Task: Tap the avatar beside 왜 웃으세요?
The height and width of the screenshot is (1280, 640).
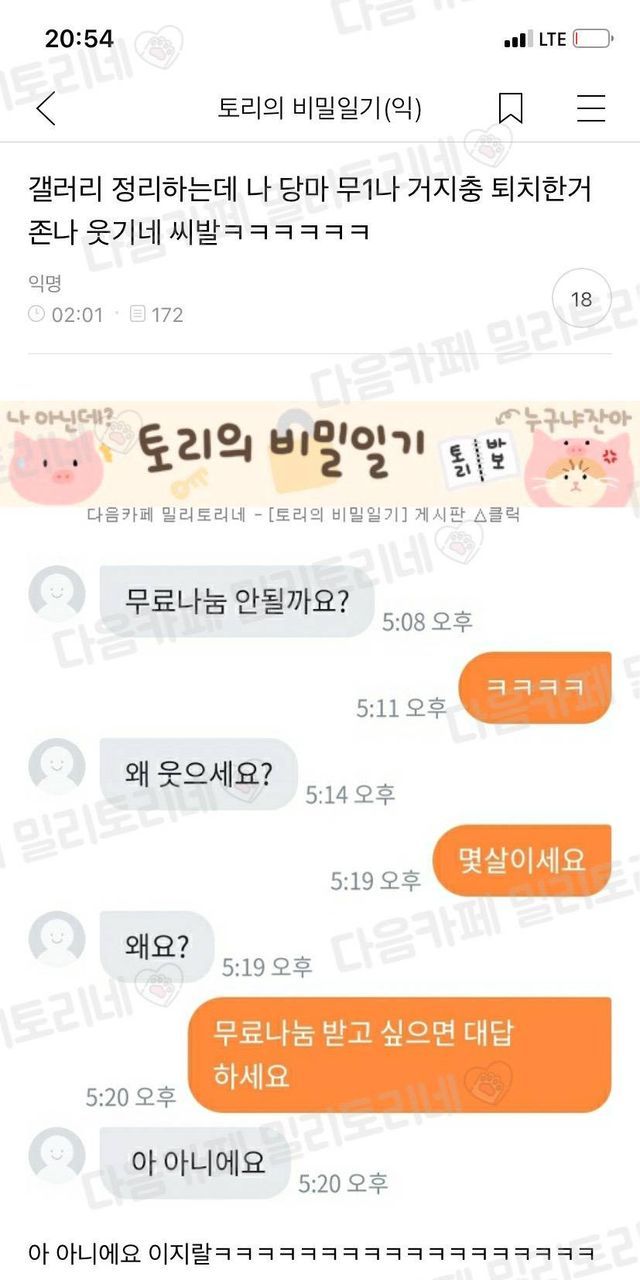Action: [x=57, y=767]
